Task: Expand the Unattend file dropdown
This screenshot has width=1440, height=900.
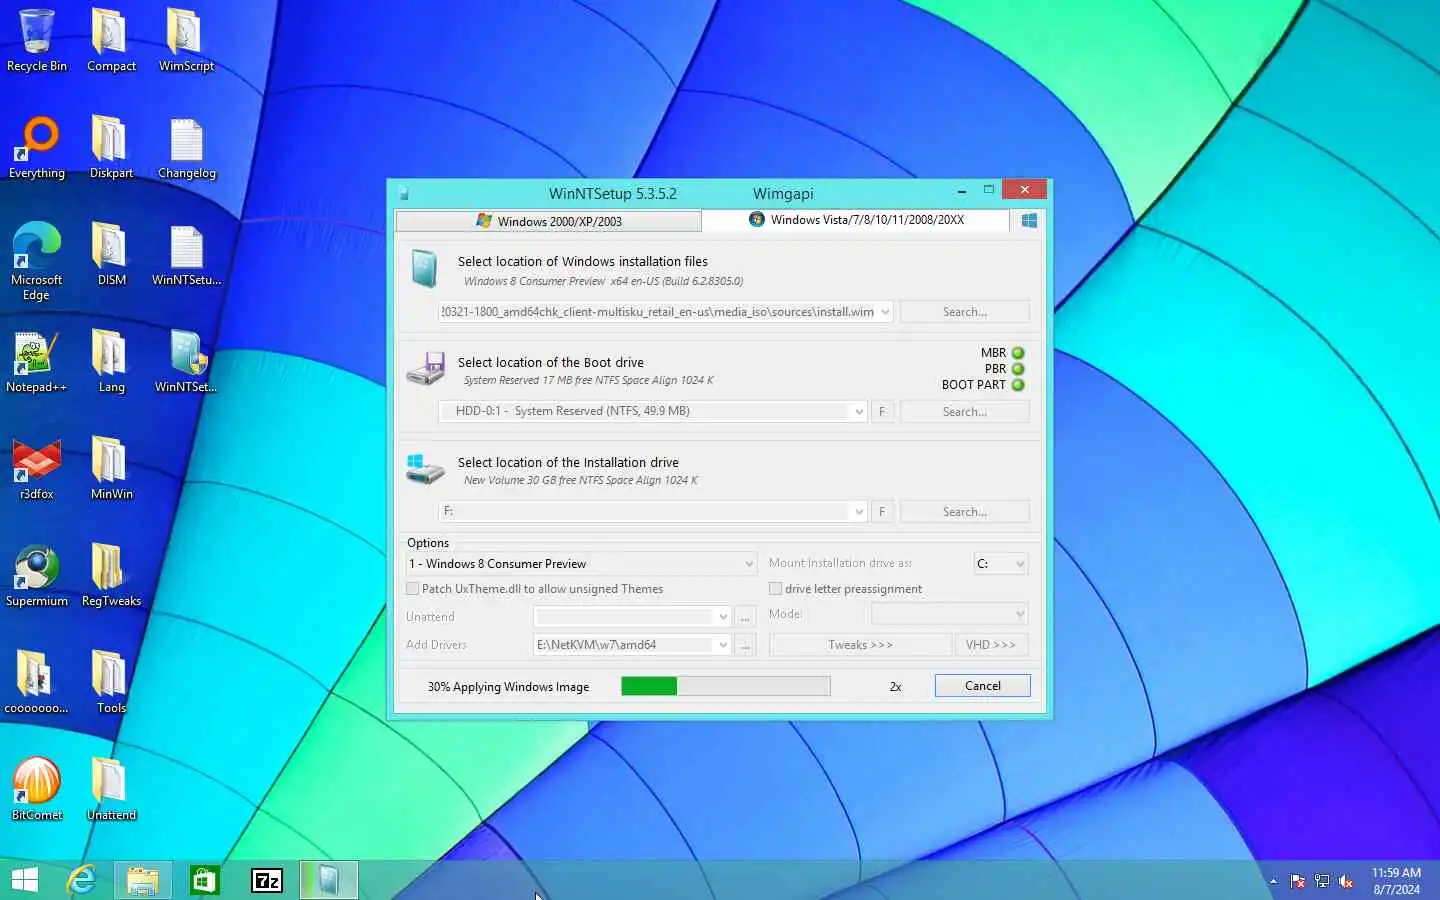Action: pos(723,616)
